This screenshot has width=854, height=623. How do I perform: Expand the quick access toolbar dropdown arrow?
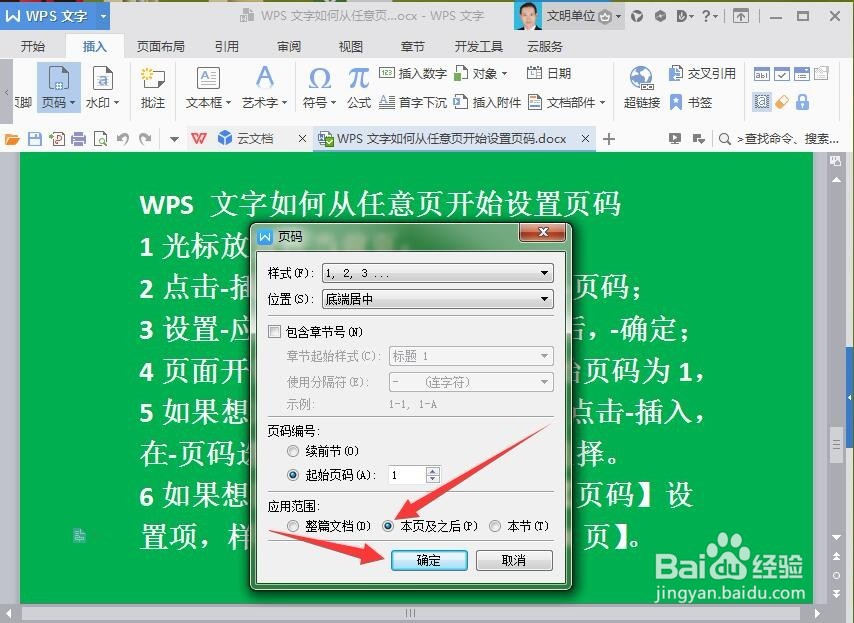tap(174, 139)
